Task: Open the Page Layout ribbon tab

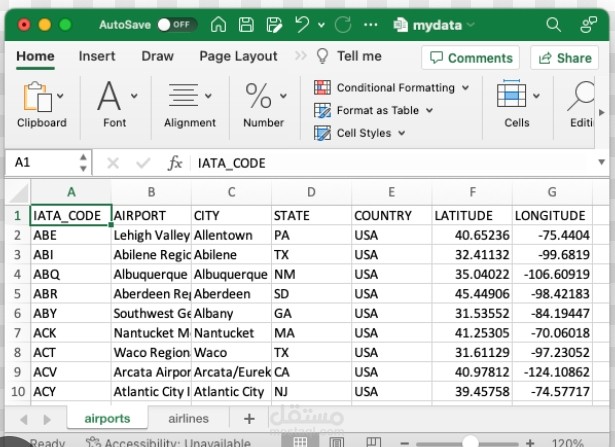Action: point(238,56)
